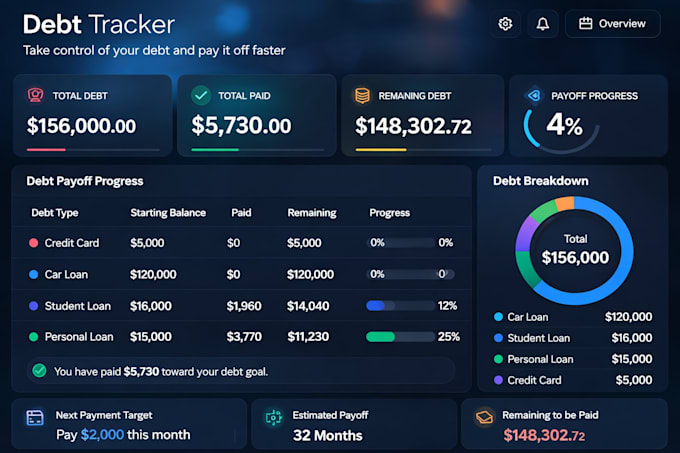Click the $3,770 paid amount
This screenshot has width=680, height=453.
pyautogui.click(x=244, y=337)
